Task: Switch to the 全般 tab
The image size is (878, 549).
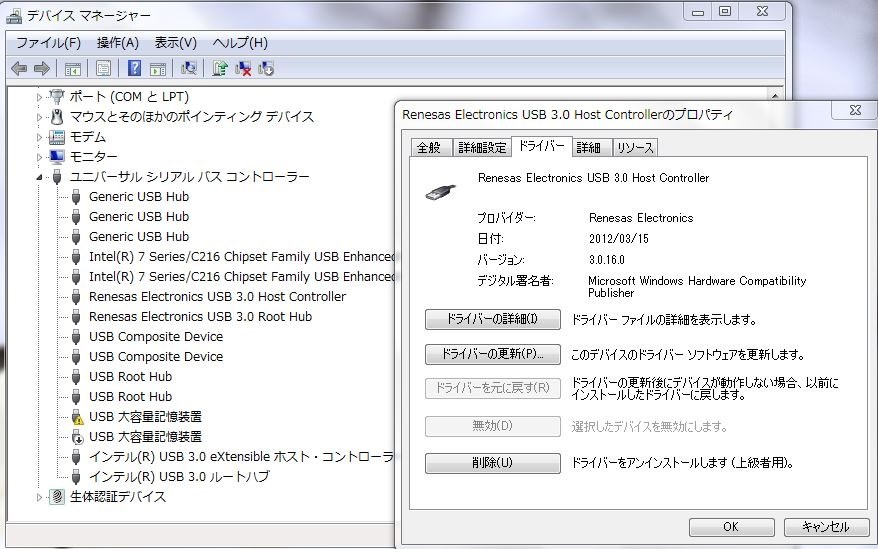Action: (x=429, y=147)
